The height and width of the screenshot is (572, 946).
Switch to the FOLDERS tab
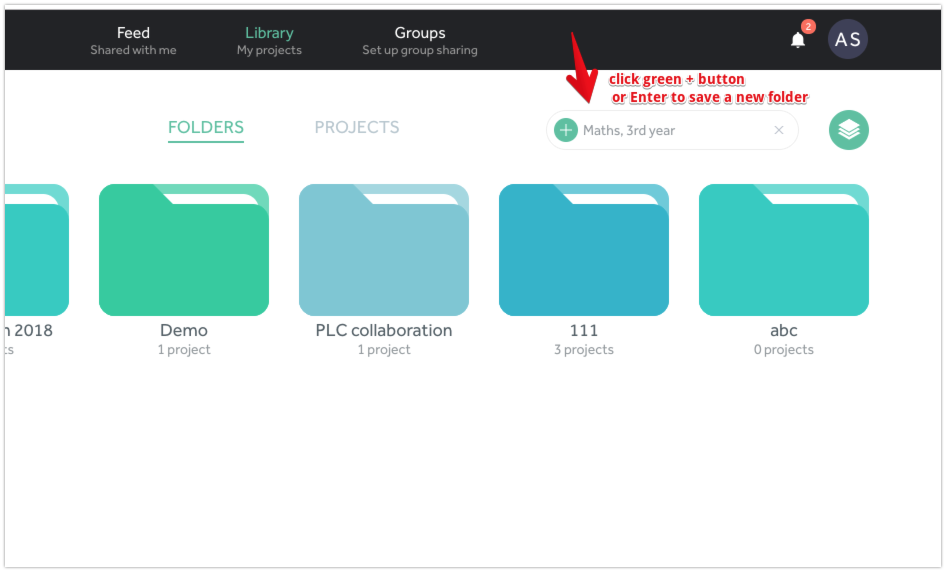pyautogui.click(x=206, y=127)
